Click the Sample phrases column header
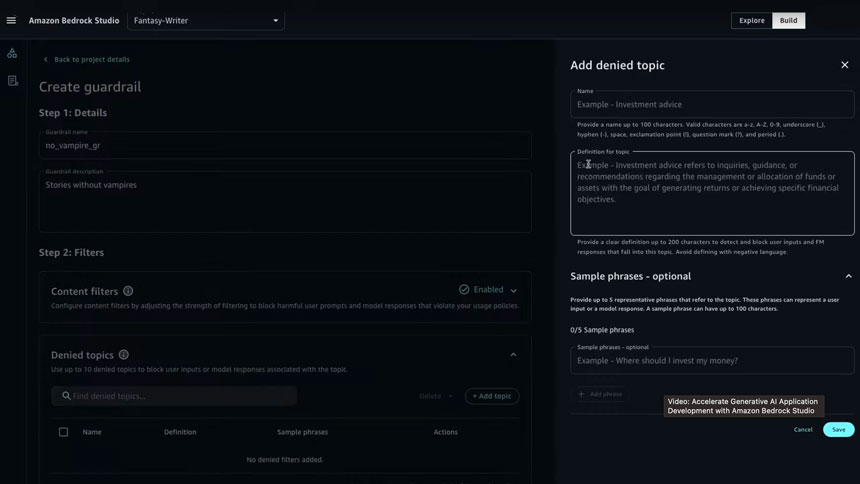 pos(302,432)
